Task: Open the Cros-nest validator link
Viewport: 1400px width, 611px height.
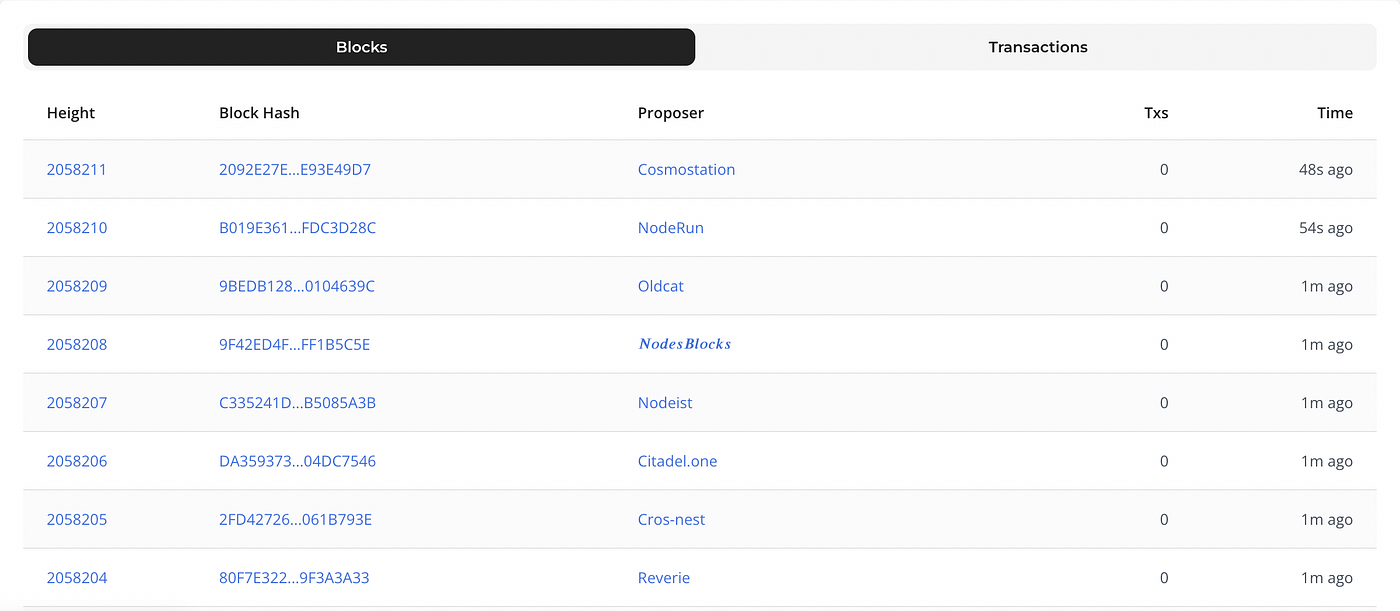Action: (x=672, y=520)
